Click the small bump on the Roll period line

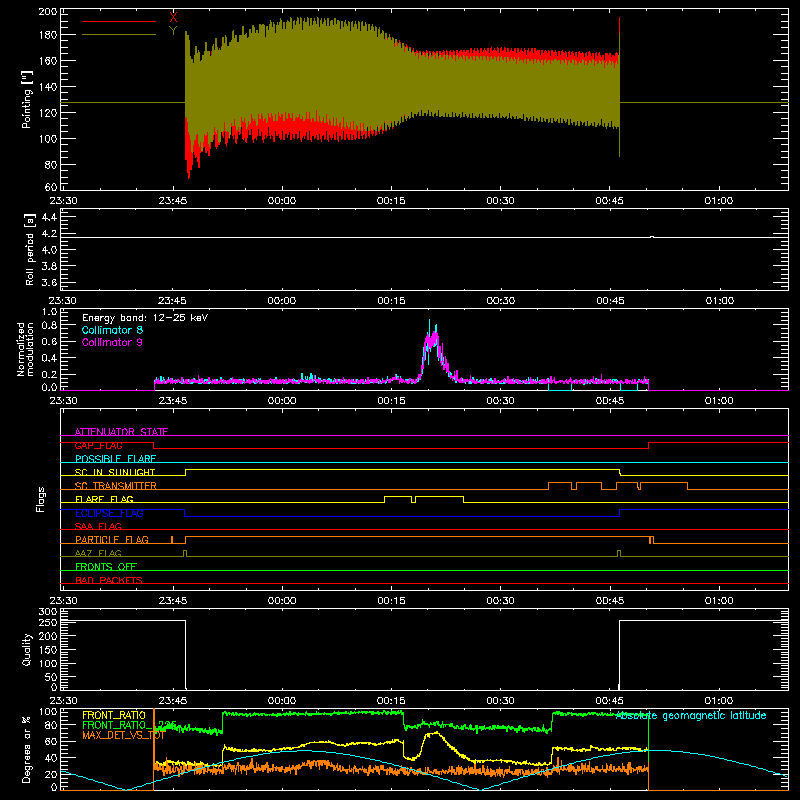coord(652,237)
